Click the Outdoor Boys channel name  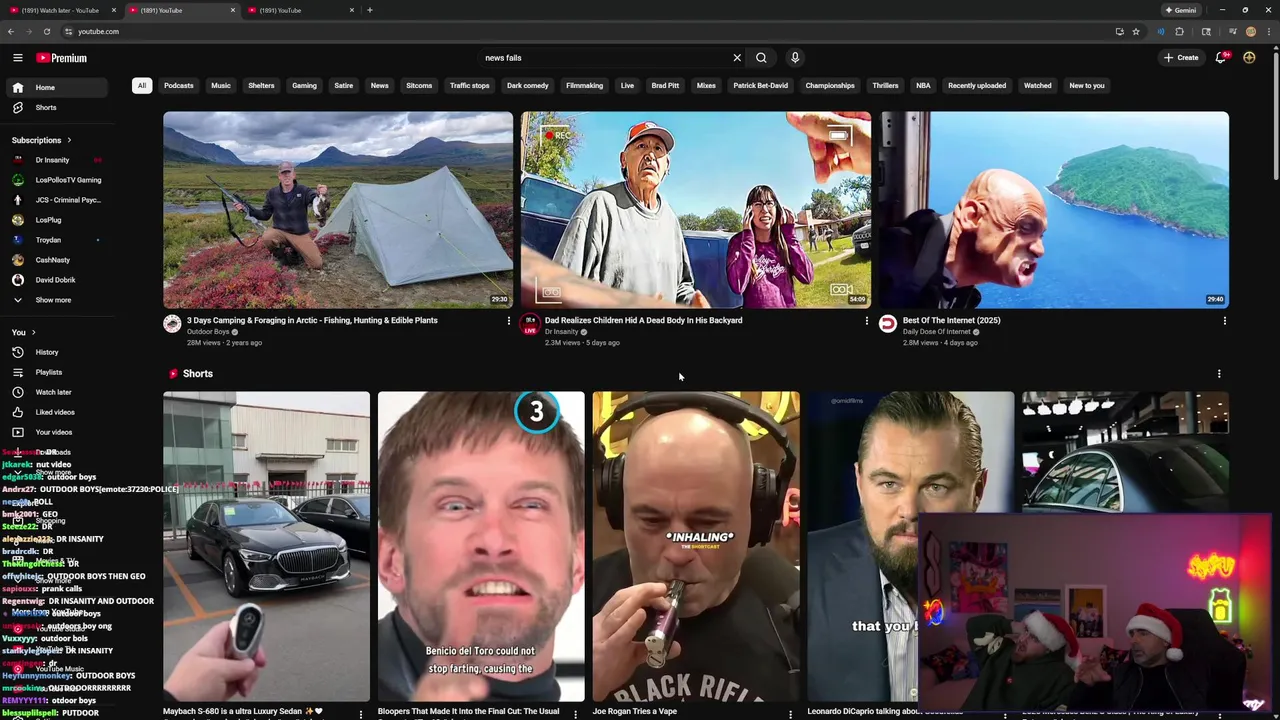208,332
